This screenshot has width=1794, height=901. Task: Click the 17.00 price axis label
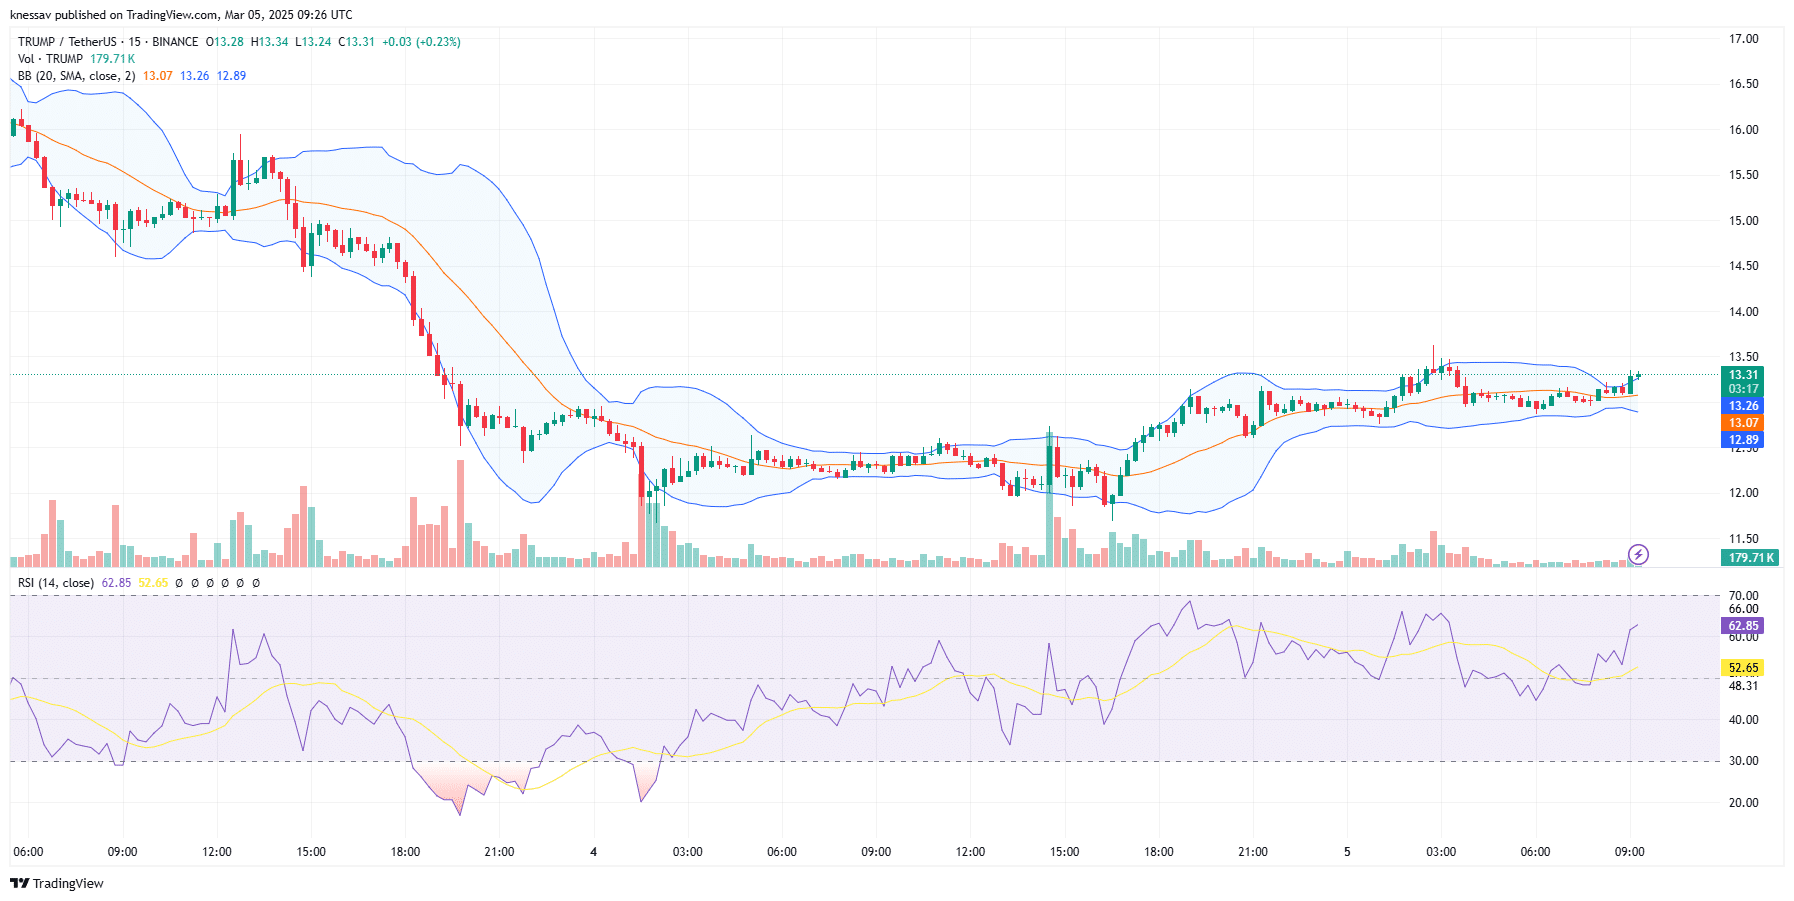pos(1744,39)
